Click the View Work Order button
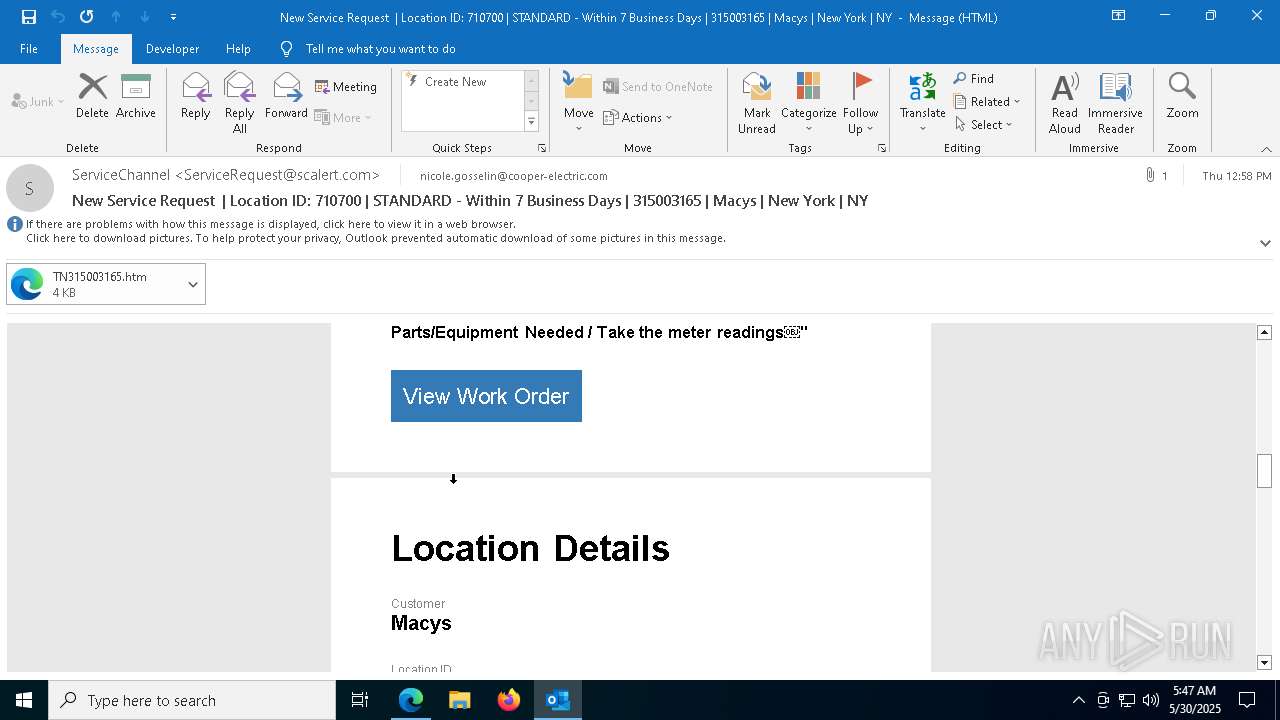This screenshot has width=1280, height=720. pyautogui.click(x=486, y=396)
